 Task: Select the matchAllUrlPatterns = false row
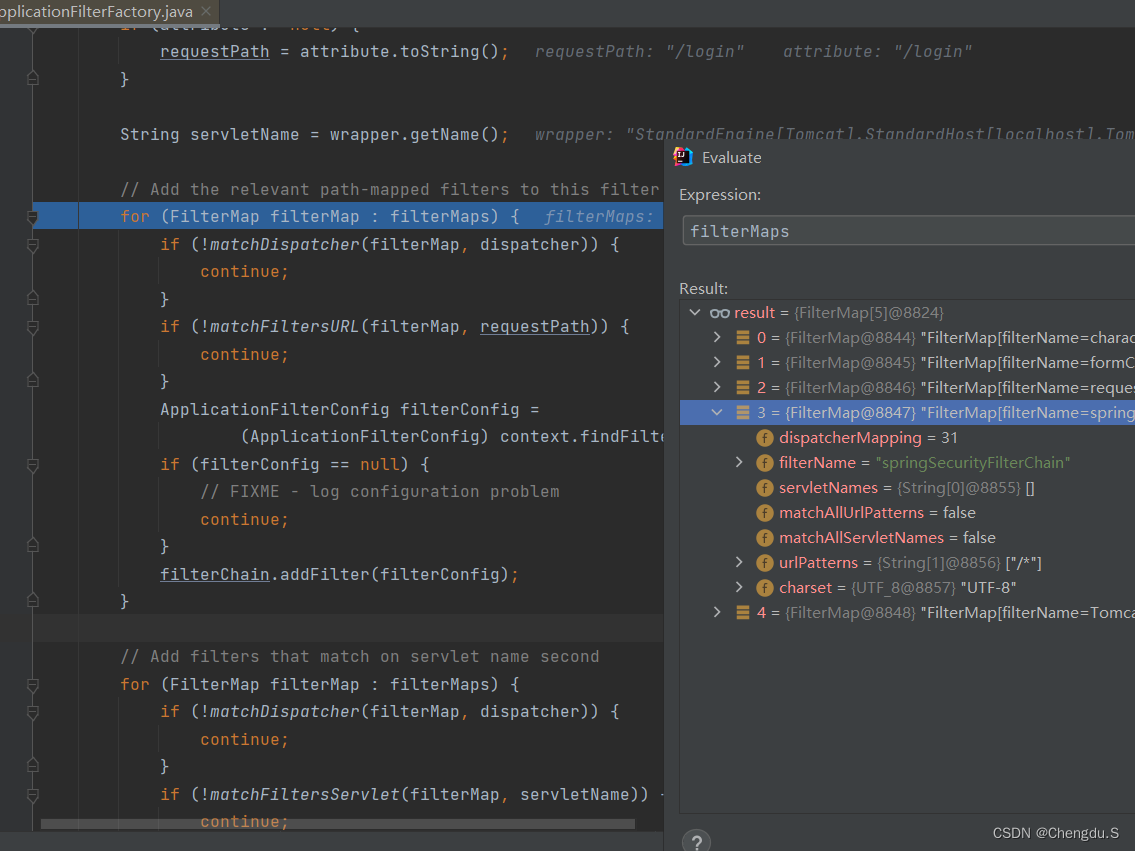908,512
